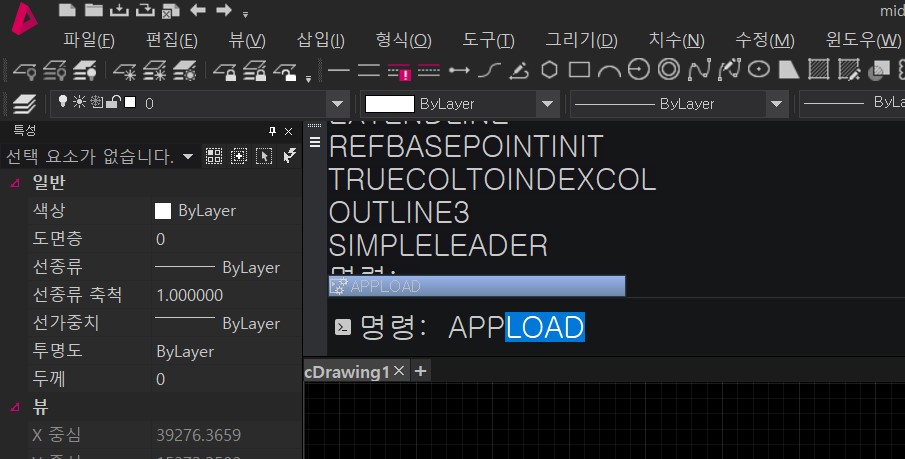Open the 편집(E) menu

[171, 40]
